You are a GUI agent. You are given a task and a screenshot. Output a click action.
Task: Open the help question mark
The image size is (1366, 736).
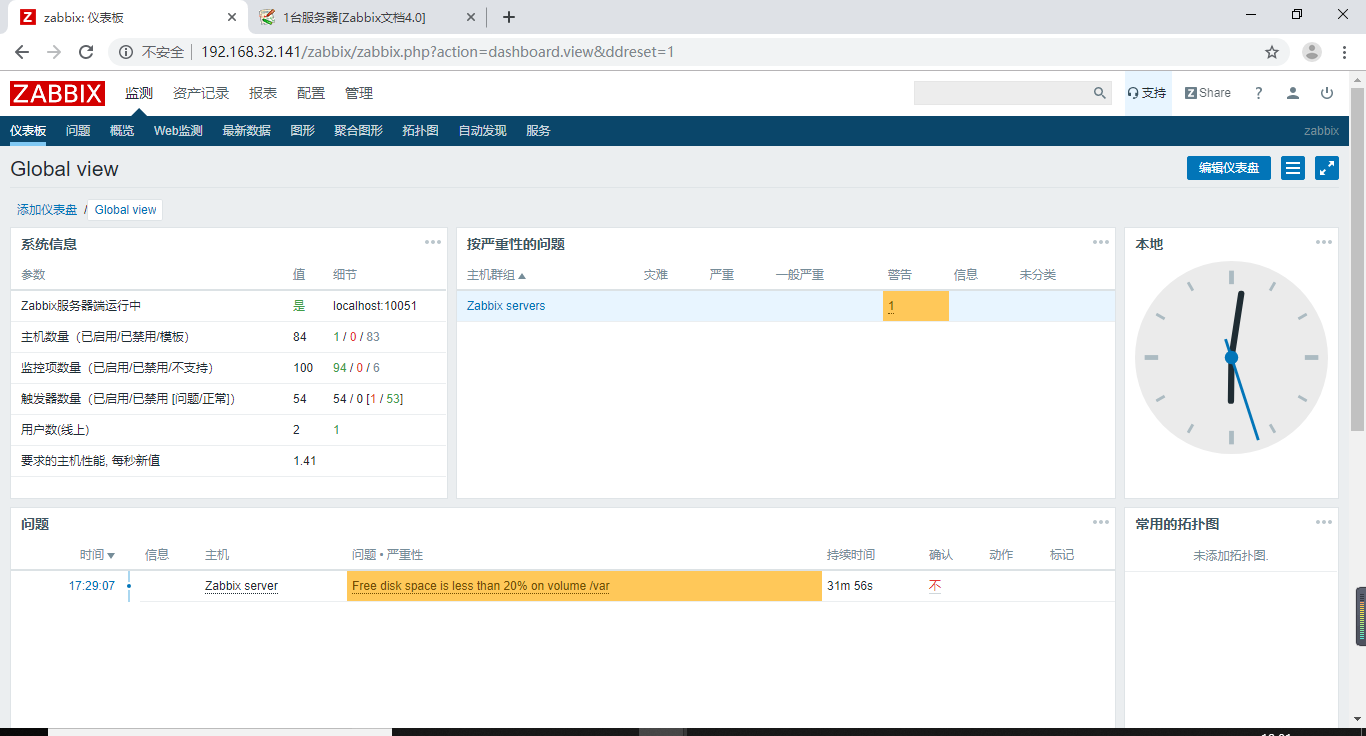pos(1259,93)
